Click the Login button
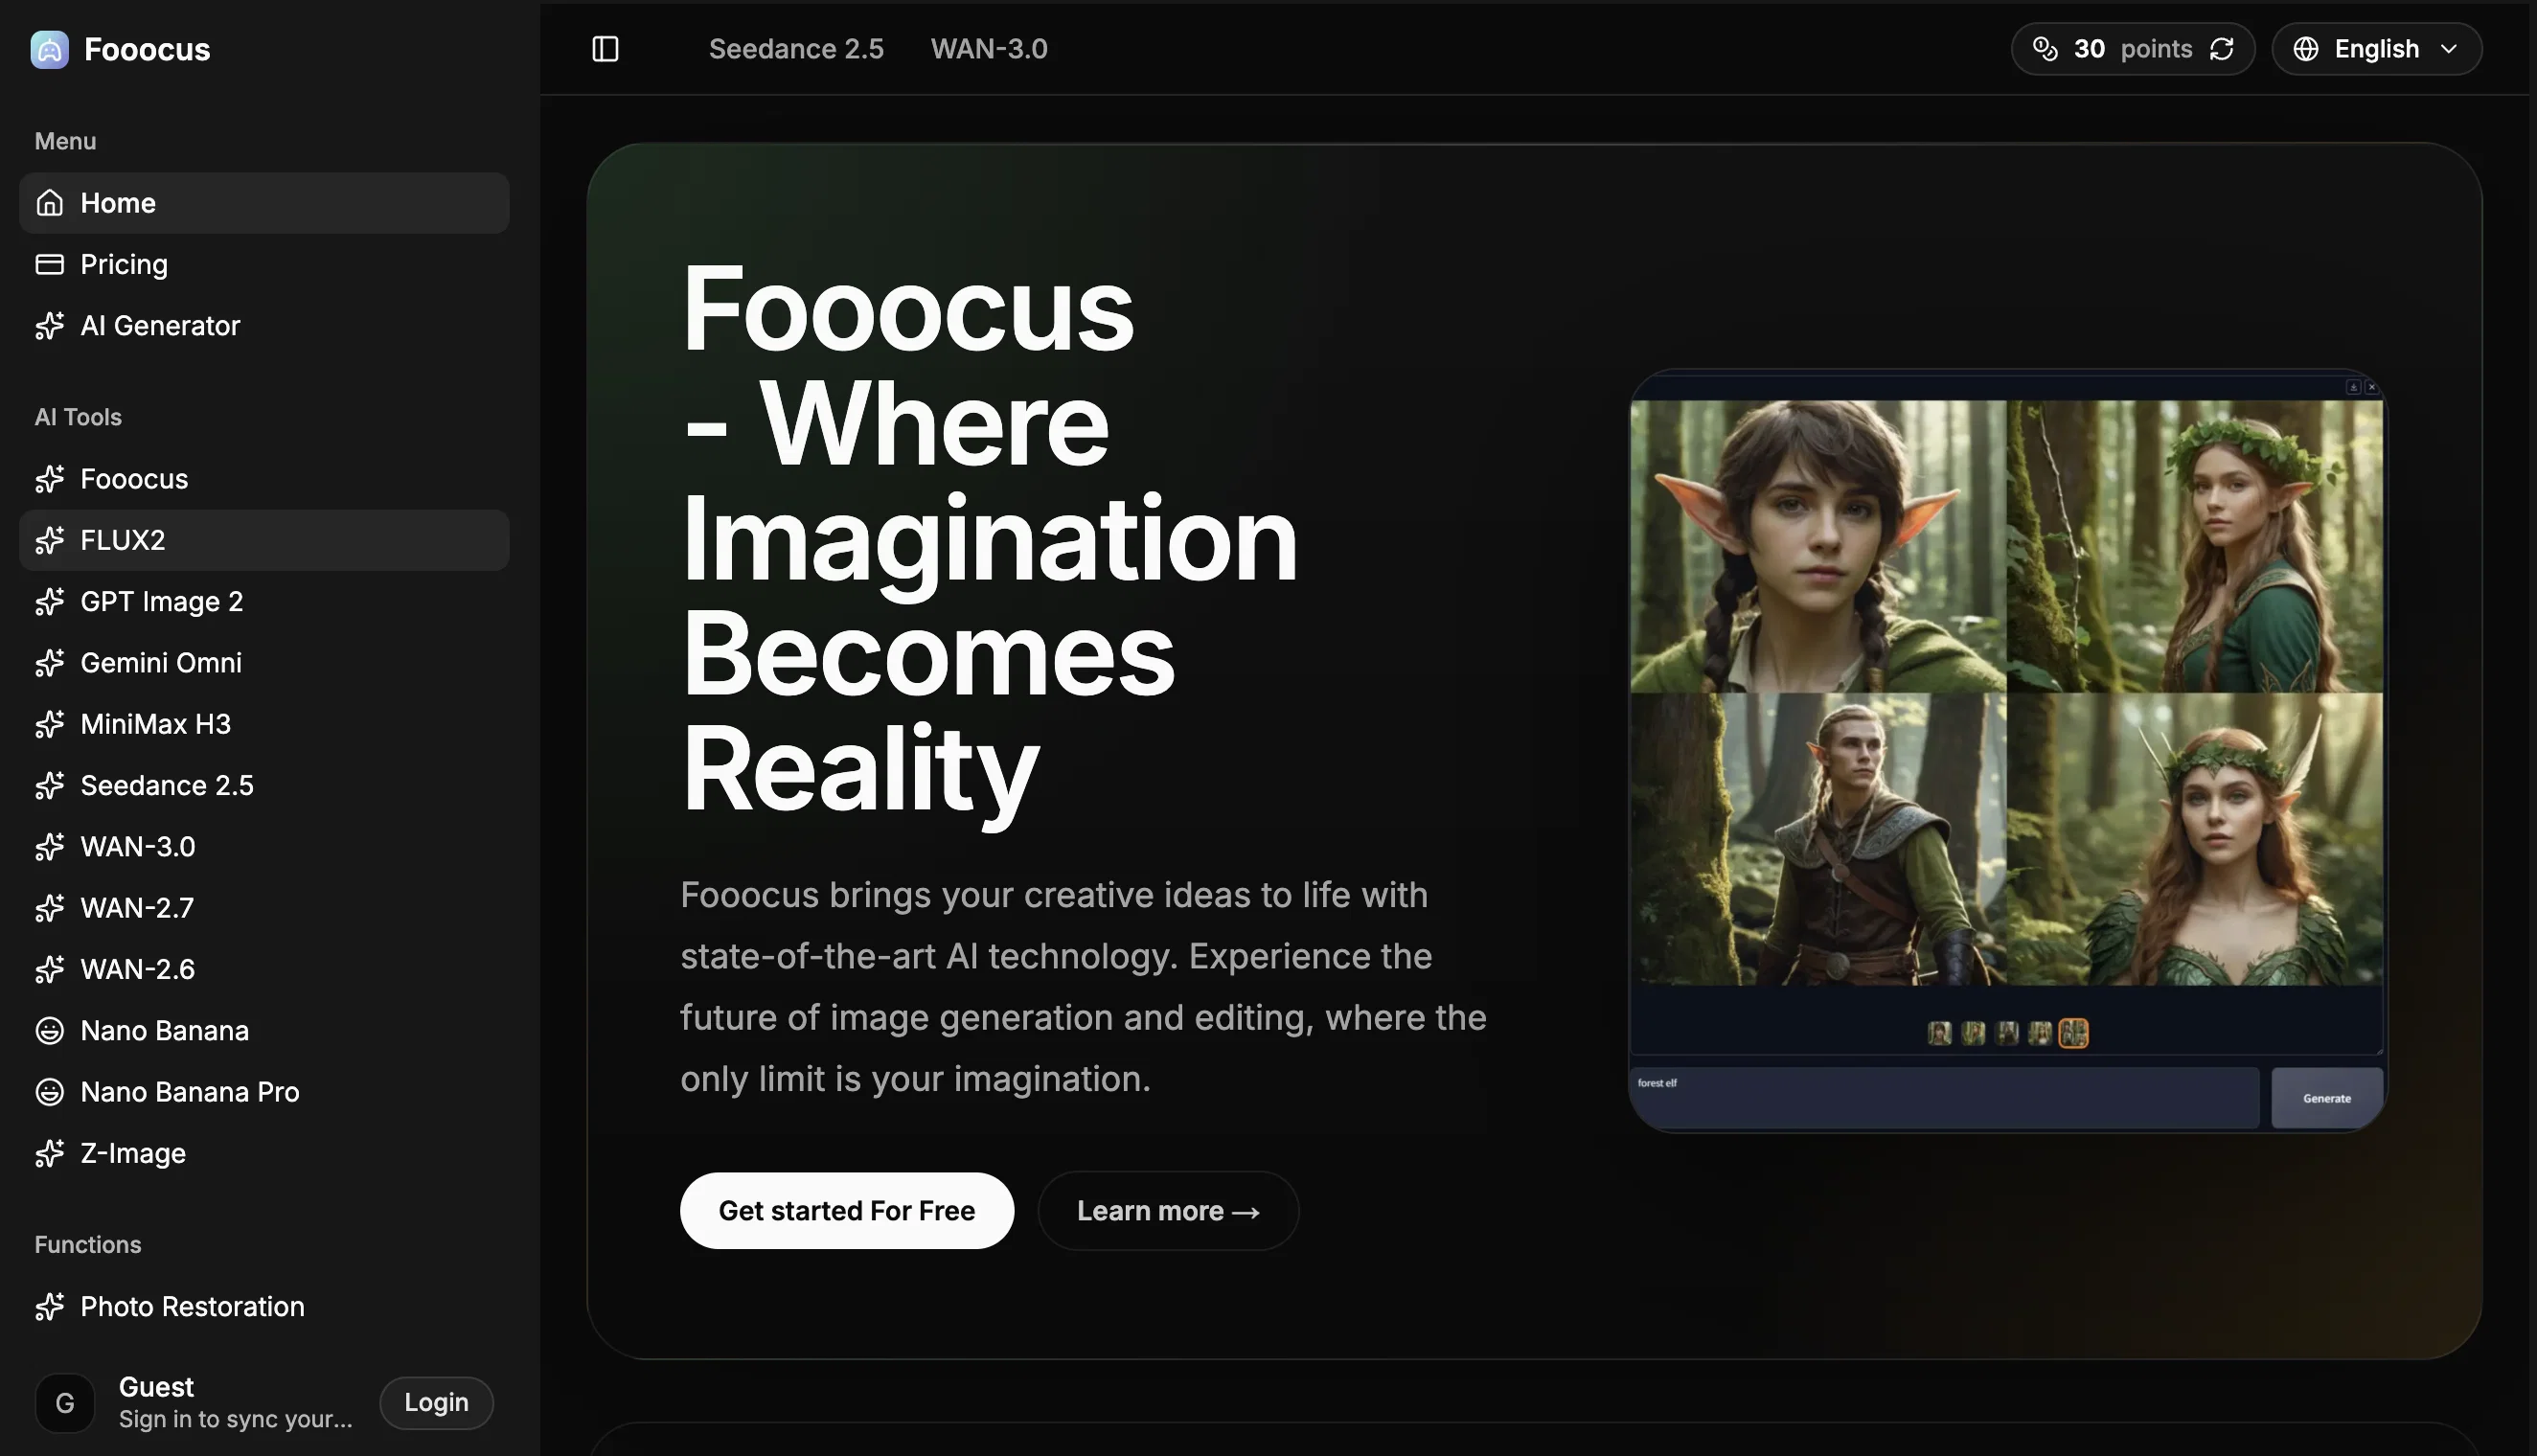The height and width of the screenshot is (1456, 2537). click(x=436, y=1403)
